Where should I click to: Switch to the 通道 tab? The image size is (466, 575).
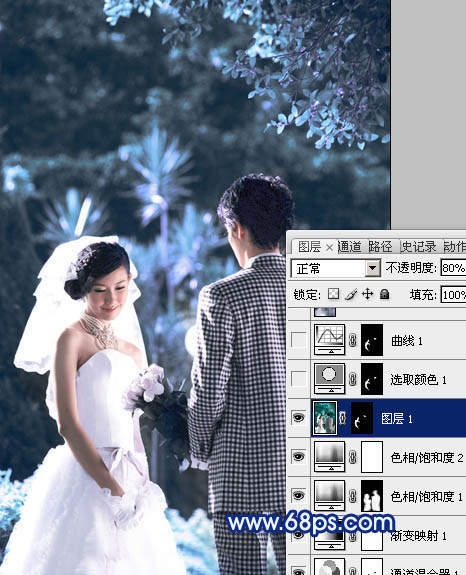(349, 246)
